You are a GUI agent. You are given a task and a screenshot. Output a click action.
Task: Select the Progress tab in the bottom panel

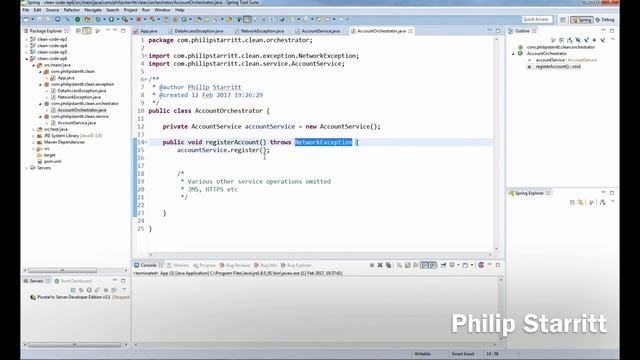[205, 265]
